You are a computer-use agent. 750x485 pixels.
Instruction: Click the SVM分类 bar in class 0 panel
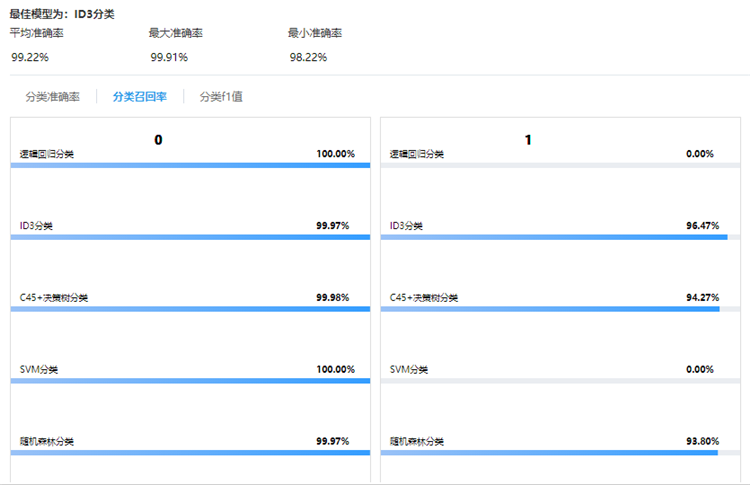tap(190, 381)
